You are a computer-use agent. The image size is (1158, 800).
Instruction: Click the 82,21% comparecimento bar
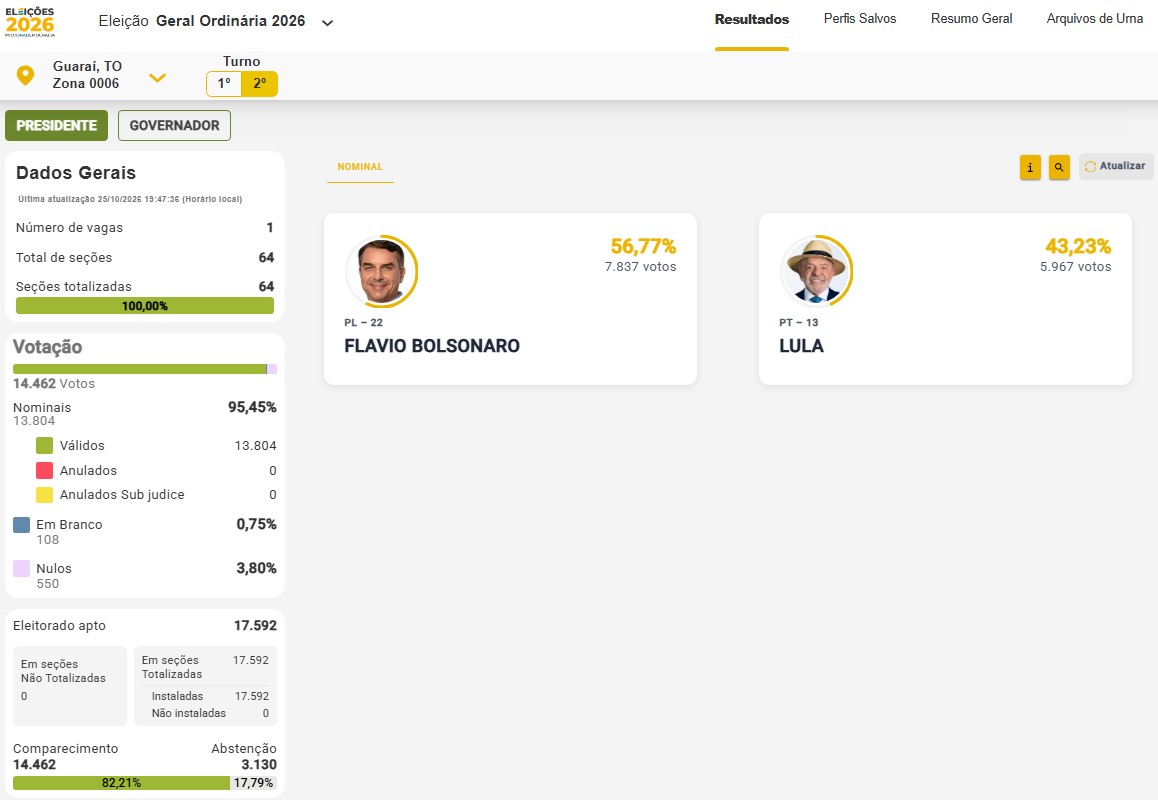point(121,783)
